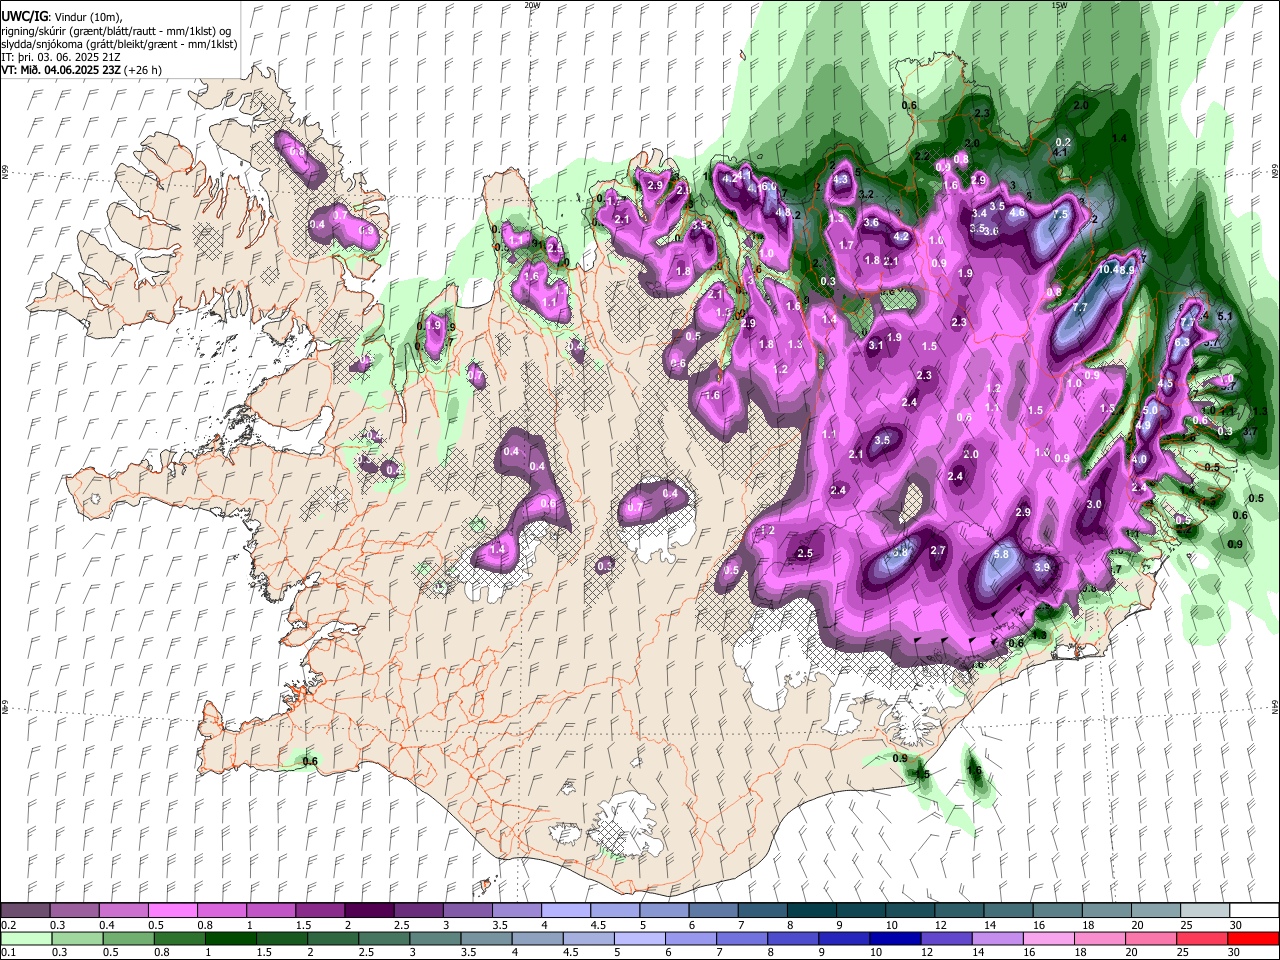
Task: Select the pale grey 25–30 swatch, upper scale
Action: pyautogui.click(x=1204, y=911)
